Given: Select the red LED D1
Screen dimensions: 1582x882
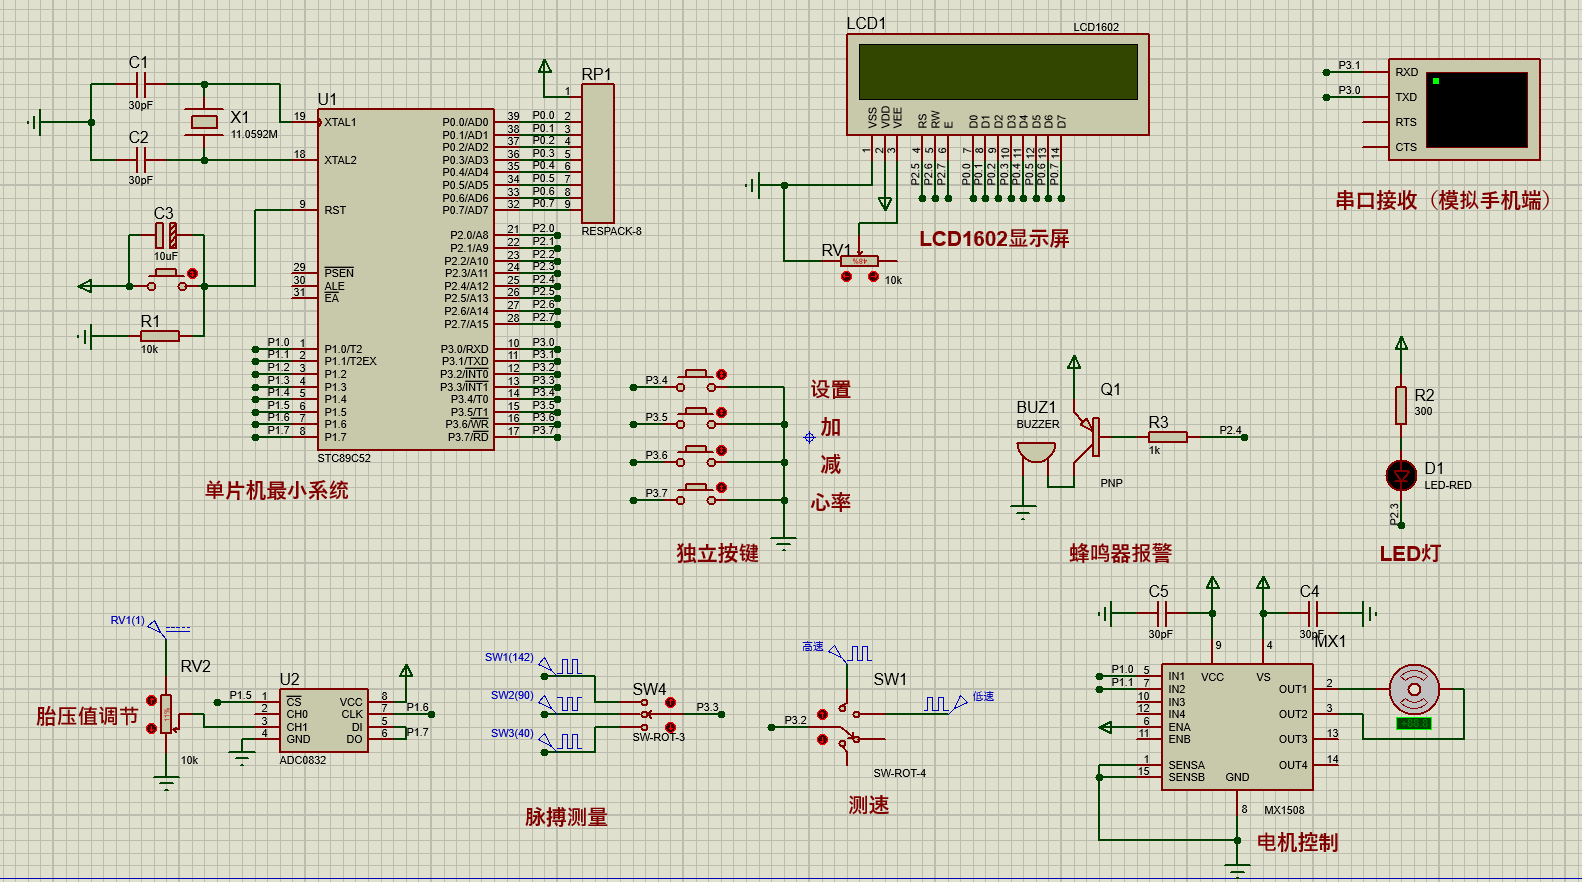Looking at the screenshot, I should pos(1401,476).
